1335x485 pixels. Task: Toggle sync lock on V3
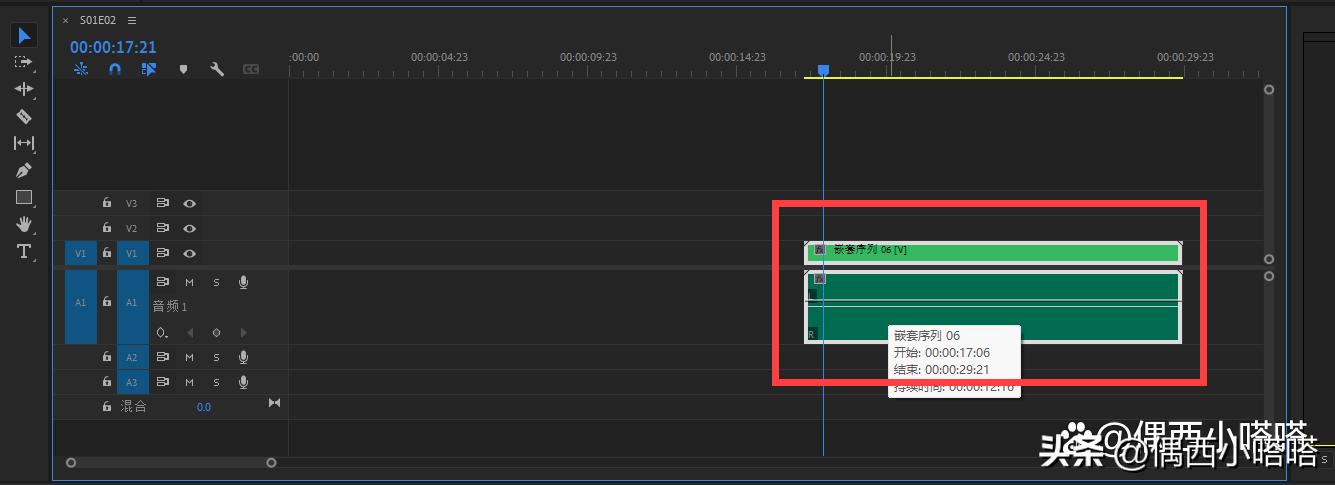(x=163, y=203)
